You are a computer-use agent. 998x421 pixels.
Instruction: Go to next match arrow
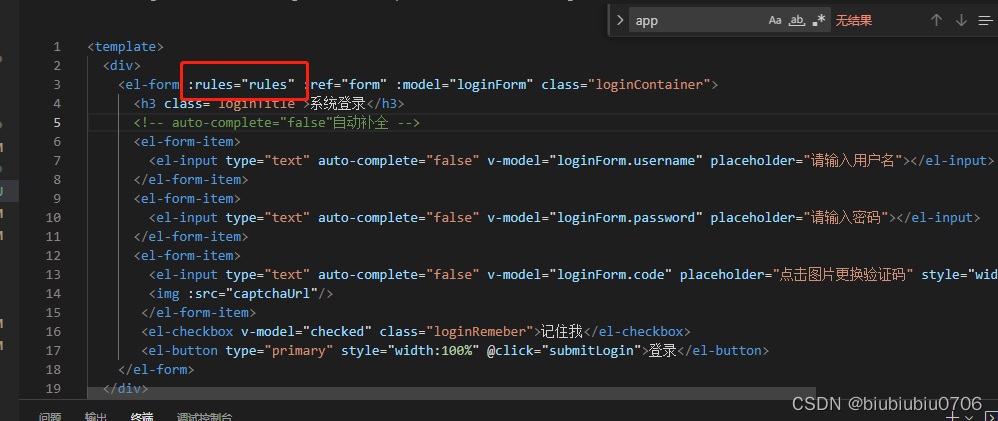point(961,20)
